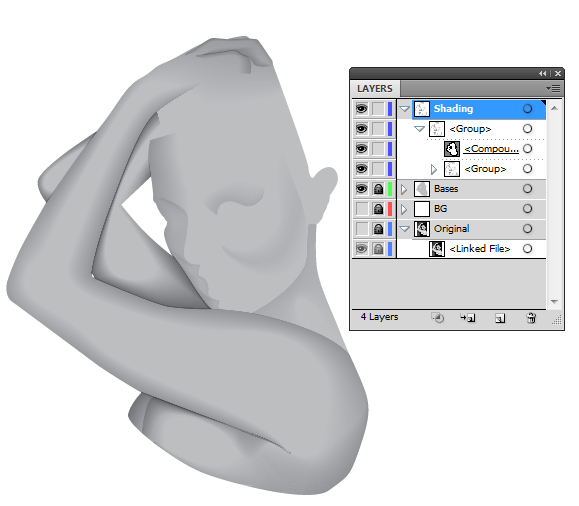The image size is (579, 506).
Task: Hide the Bases layer
Action: point(362,189)
